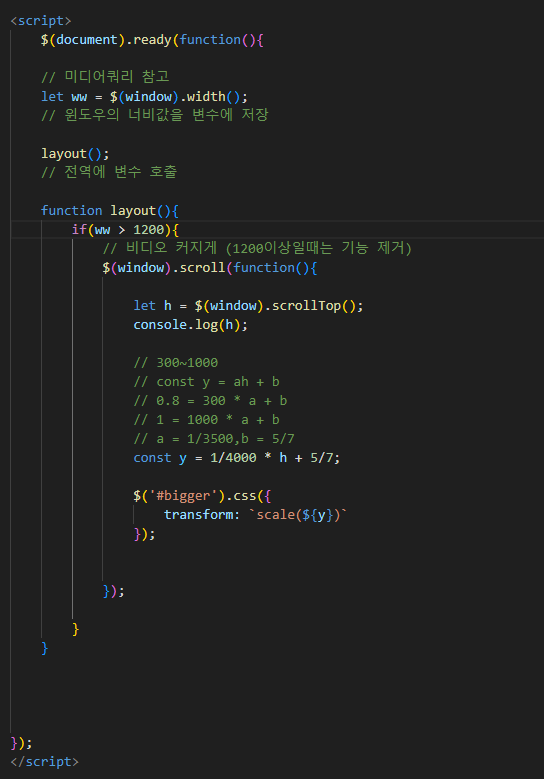Click the comment '// 0.8 = 300 * a + b'

point(210,401)
